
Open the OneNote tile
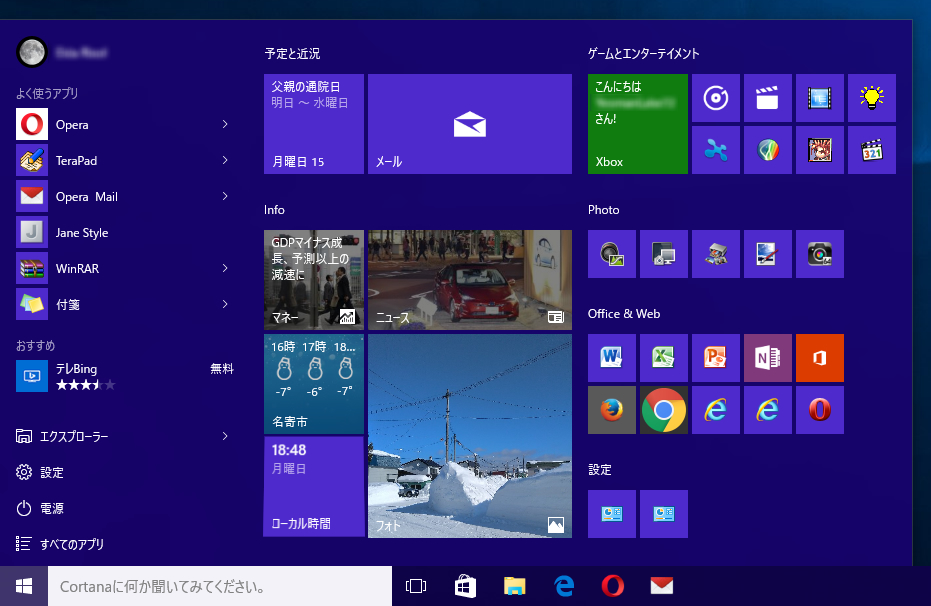pyautogui.click(x=768, y=358)
